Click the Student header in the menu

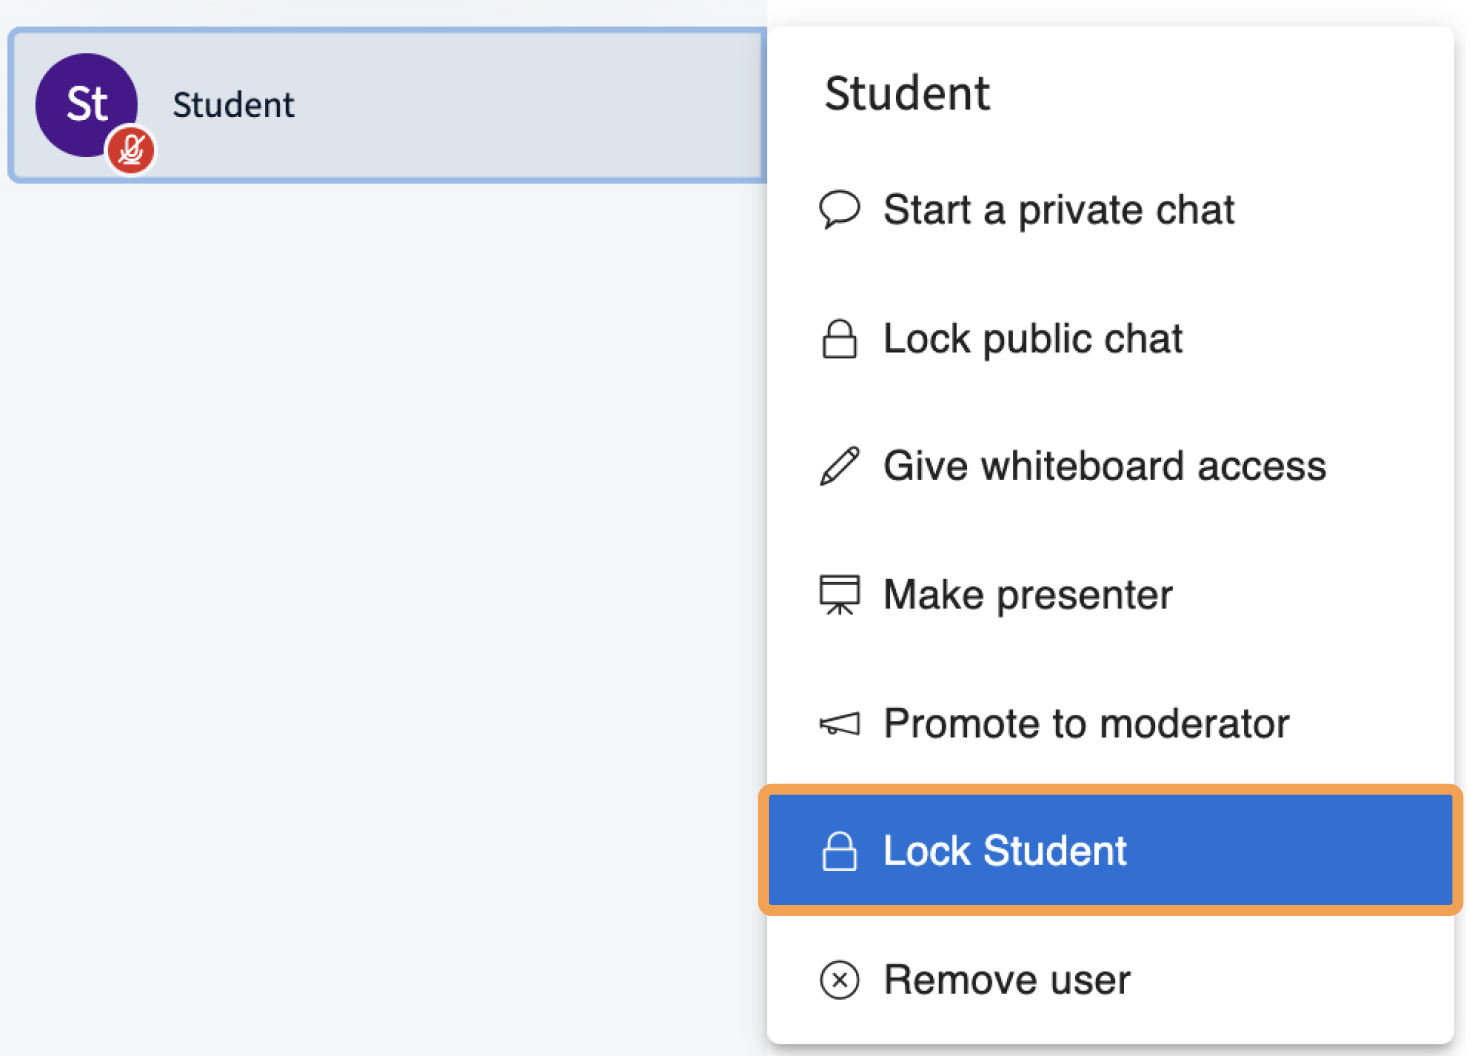(x=906, y=94)
